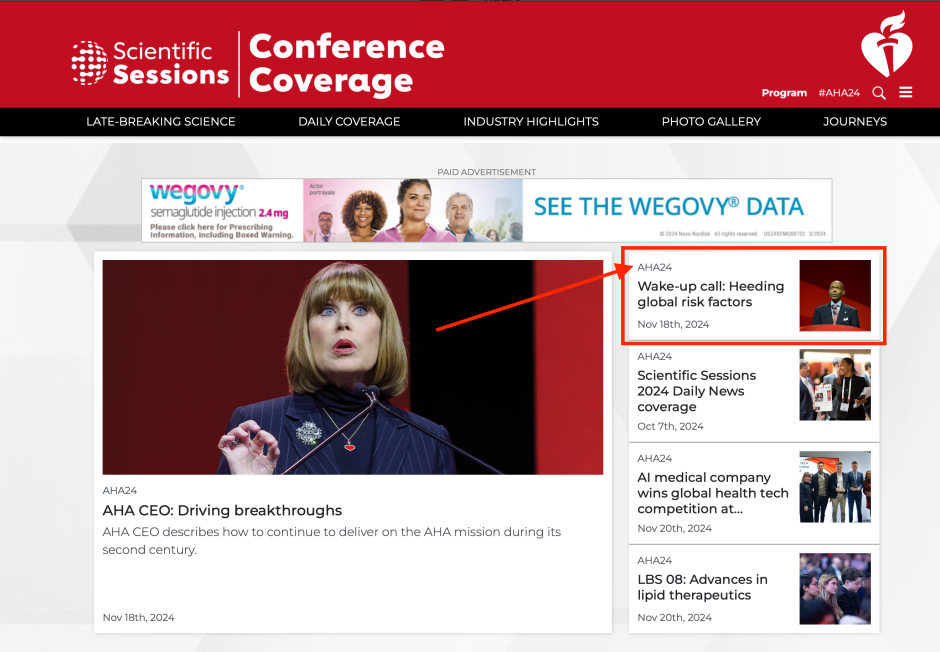The image size is (940, 652).
Task: Click the 'PAID ADVERTISEMENT' label
Action: (x=486, y=172)
